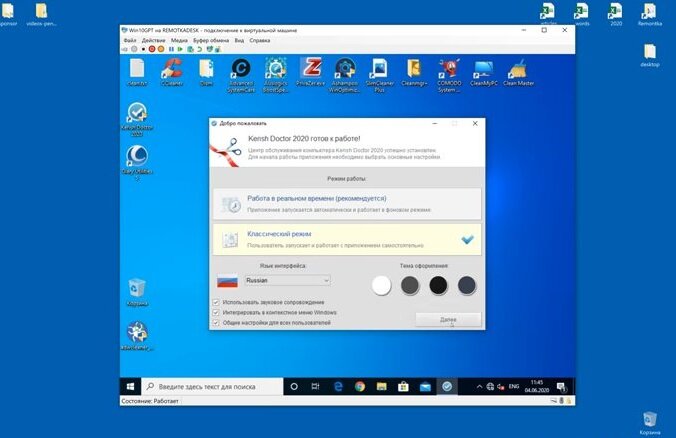The width and height of the screenshot is (676, 438).
Task: Click Kerish Doctor icon on VM taskbar
Action: tap(447, 387)
